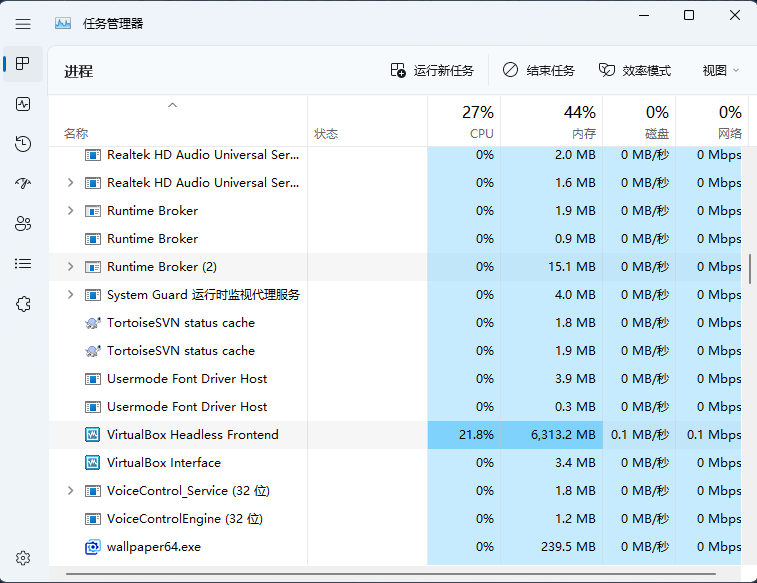The image size is (757, 583).
Task: Expand the Runtime Broker (2) group
Action: (70, 267)
